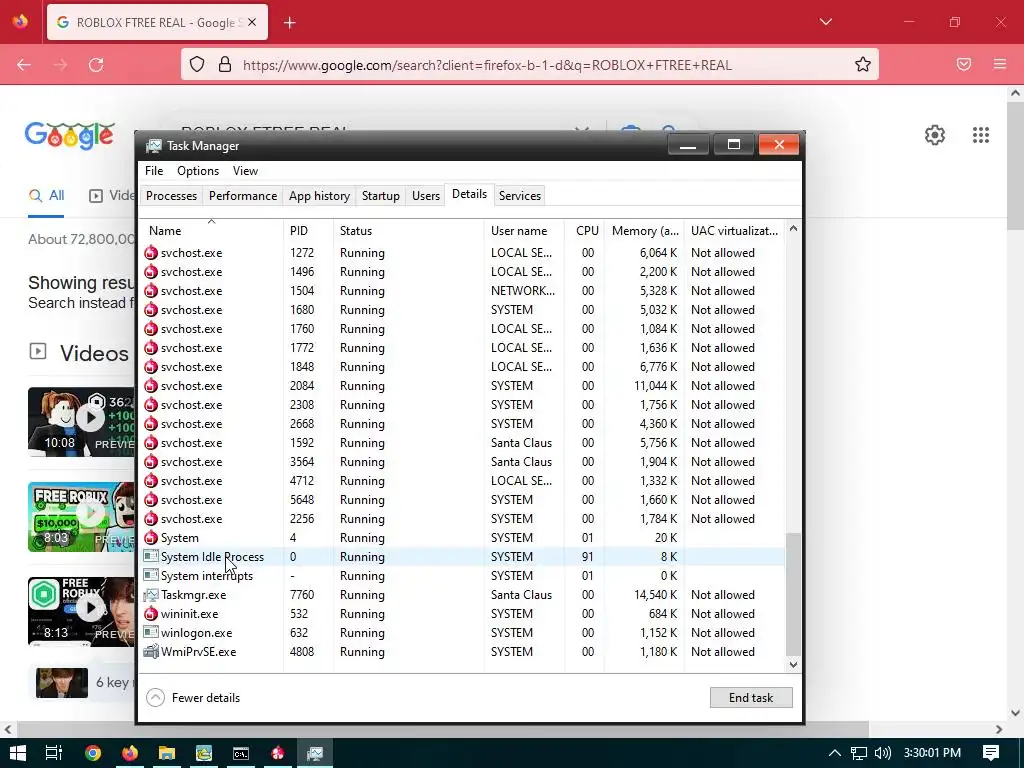Screen dimensions: 1024x768
Task: Sort processes by PID column header
Action: (x=308, y=231)
